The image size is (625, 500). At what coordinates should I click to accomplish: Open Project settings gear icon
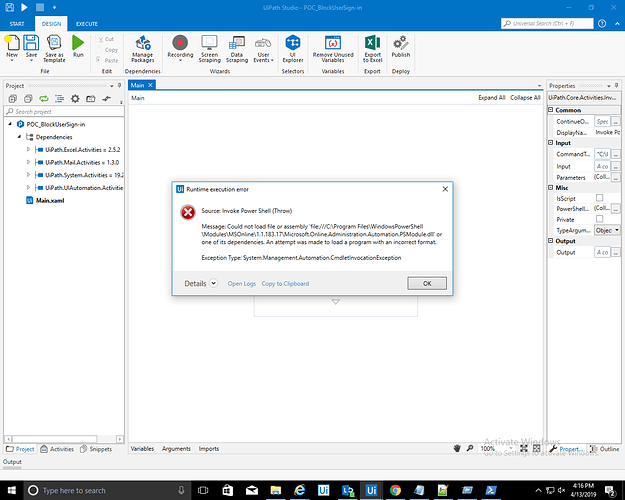[75, 98]
